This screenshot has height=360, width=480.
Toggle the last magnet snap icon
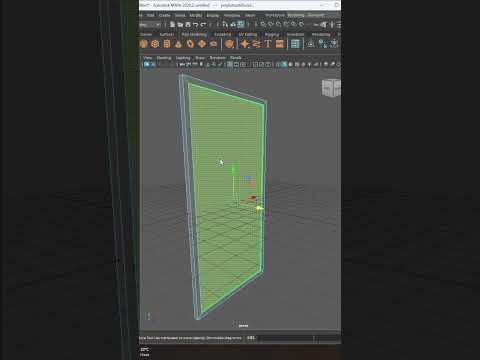click(x=301, y=24)
